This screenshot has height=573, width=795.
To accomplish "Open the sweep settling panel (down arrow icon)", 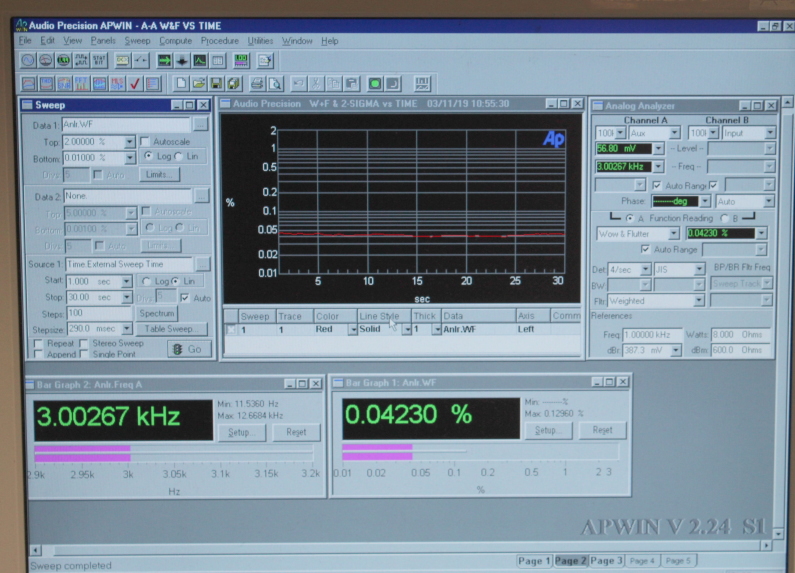I will (x=182, y=60).
